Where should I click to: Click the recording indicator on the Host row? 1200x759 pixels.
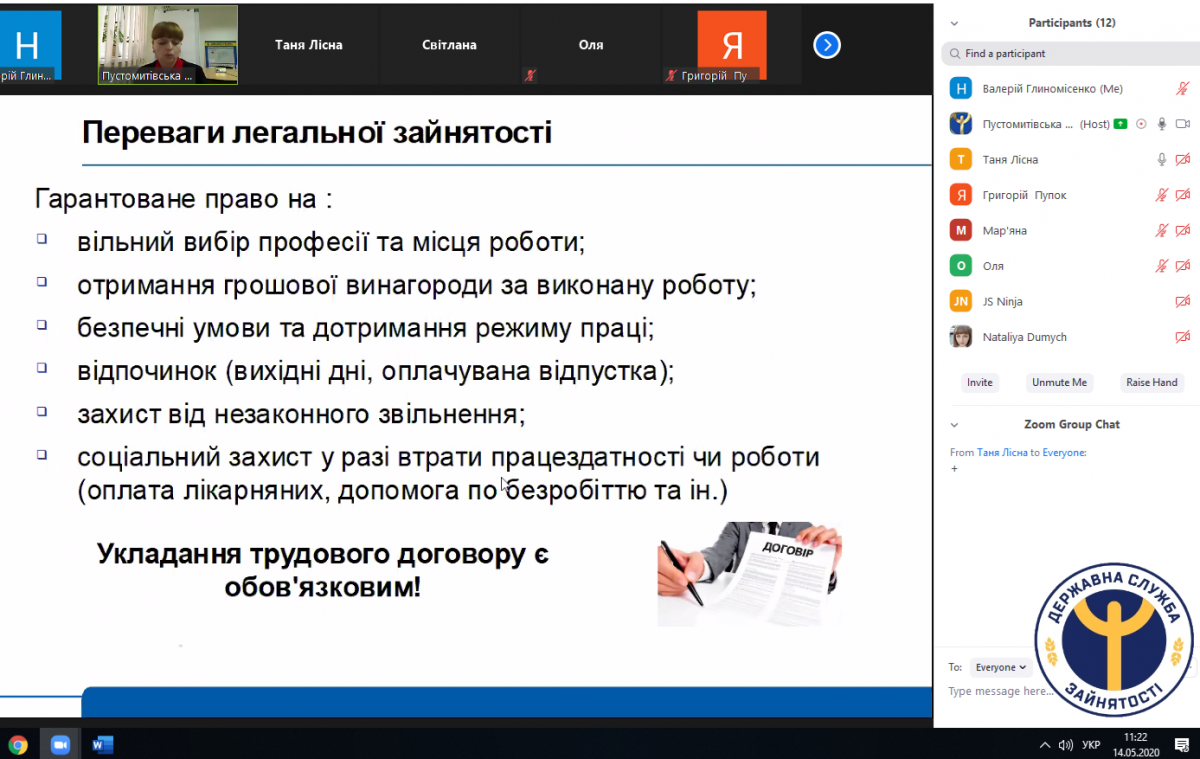[x=1141, y=124]
